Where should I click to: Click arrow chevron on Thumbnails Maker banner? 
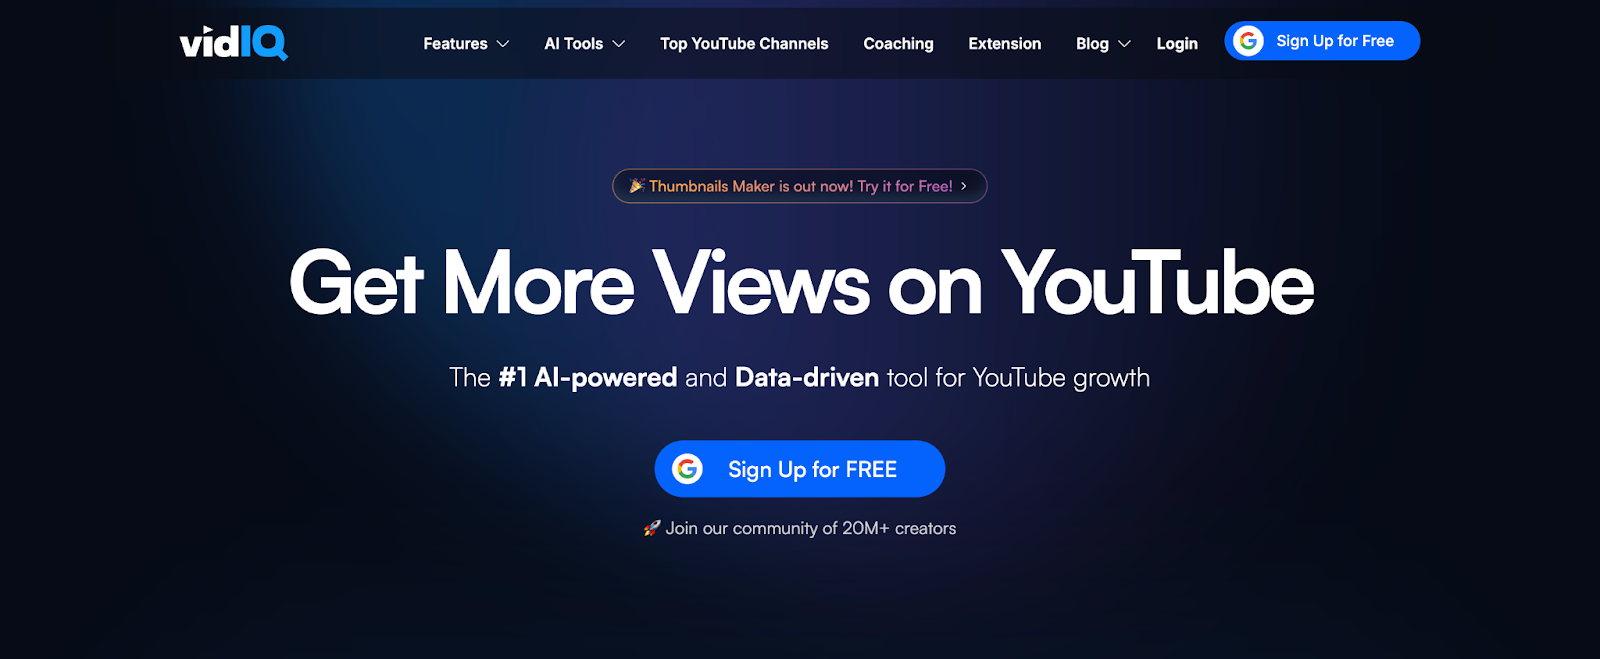(x=964, y=186)
